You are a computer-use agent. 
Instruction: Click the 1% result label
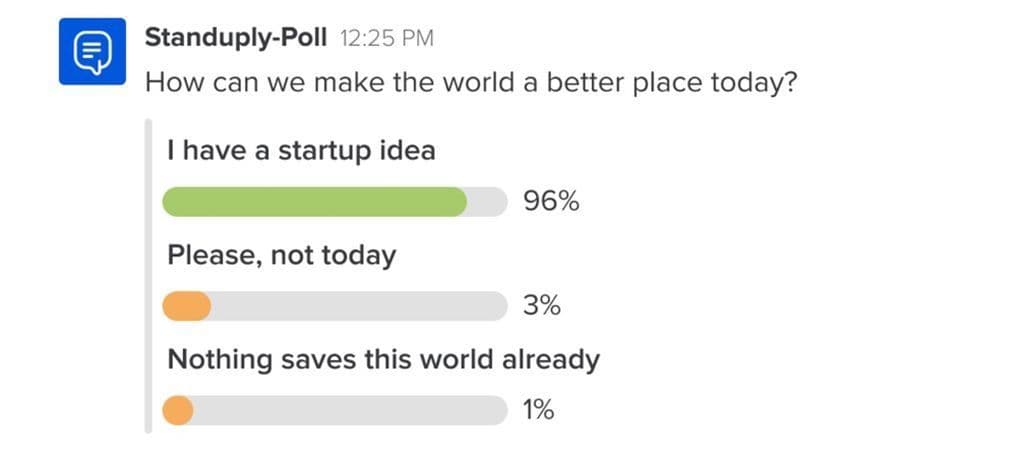point(538,410)
